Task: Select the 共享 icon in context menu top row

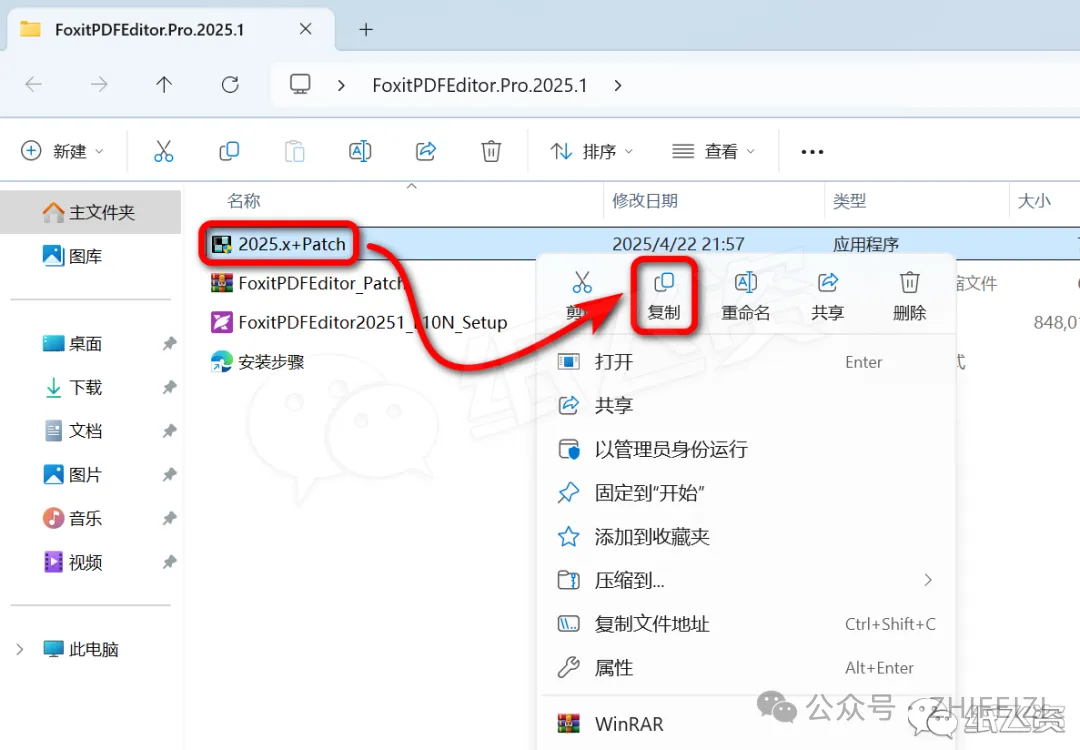Action: [827, 296]
